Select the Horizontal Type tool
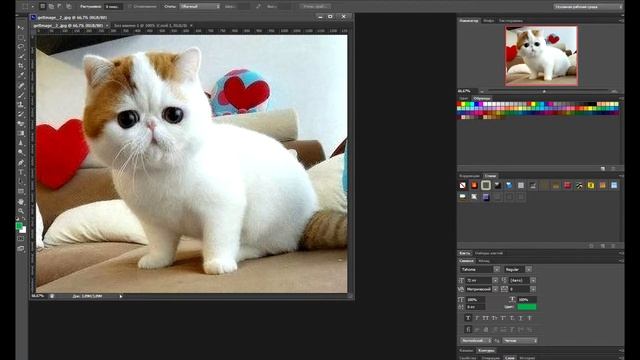Image resolution: width=640 pixels, height=360 pixels. (x=21, y=172)
